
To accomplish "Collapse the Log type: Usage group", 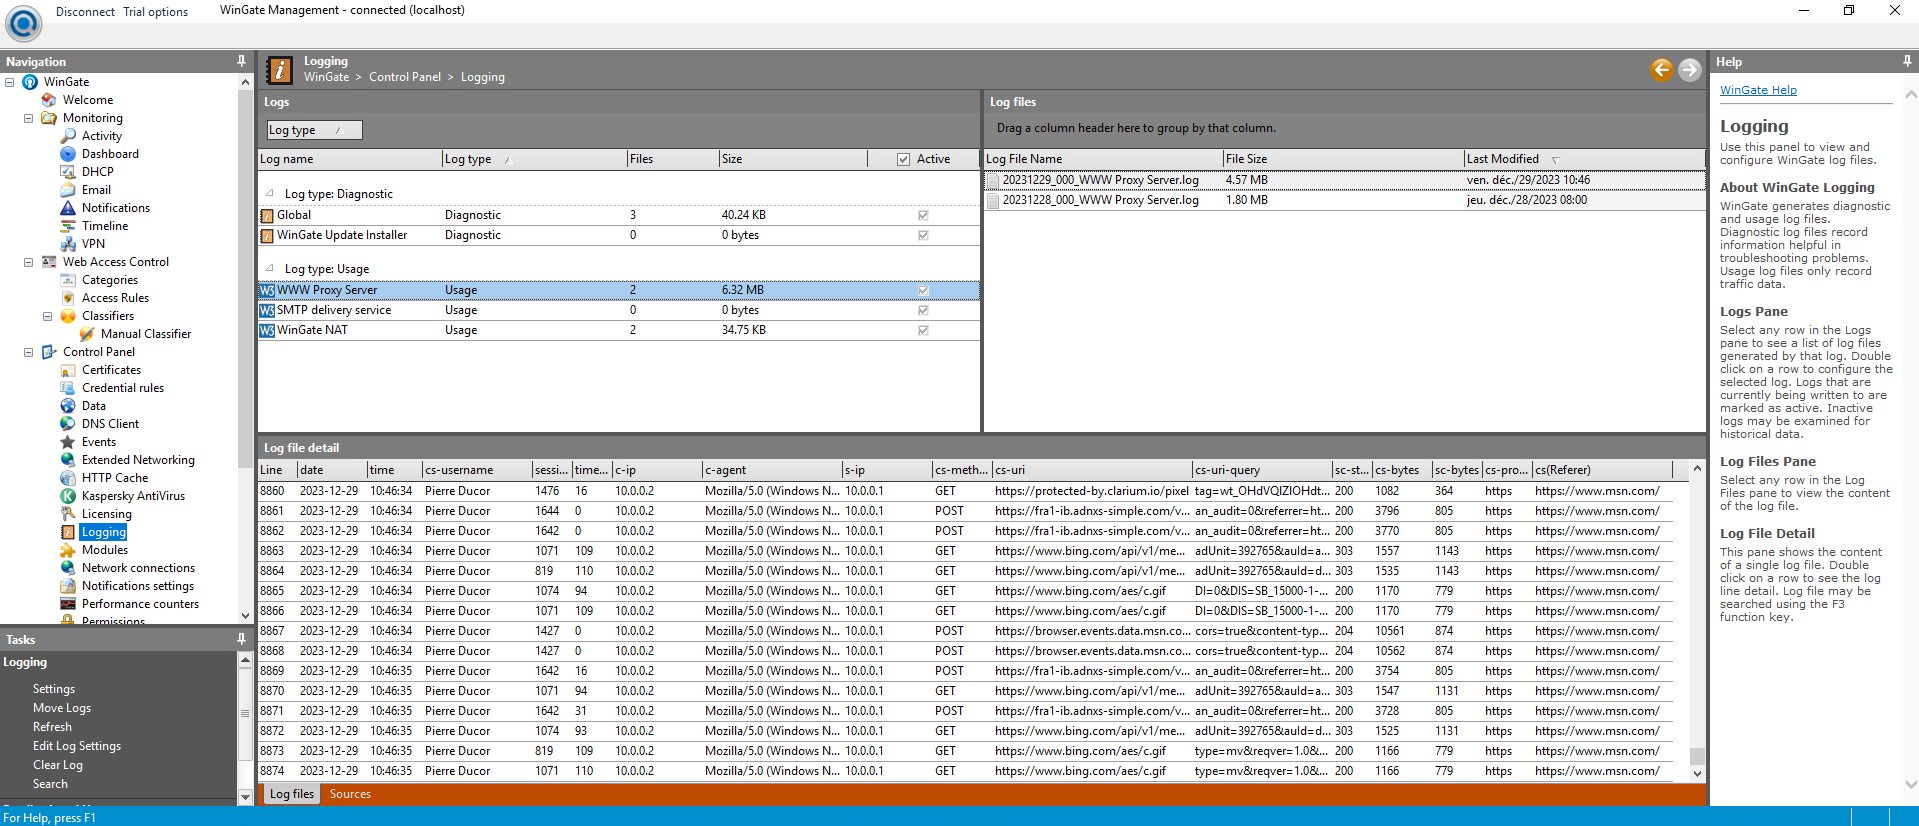I will [x=270, y=268].
